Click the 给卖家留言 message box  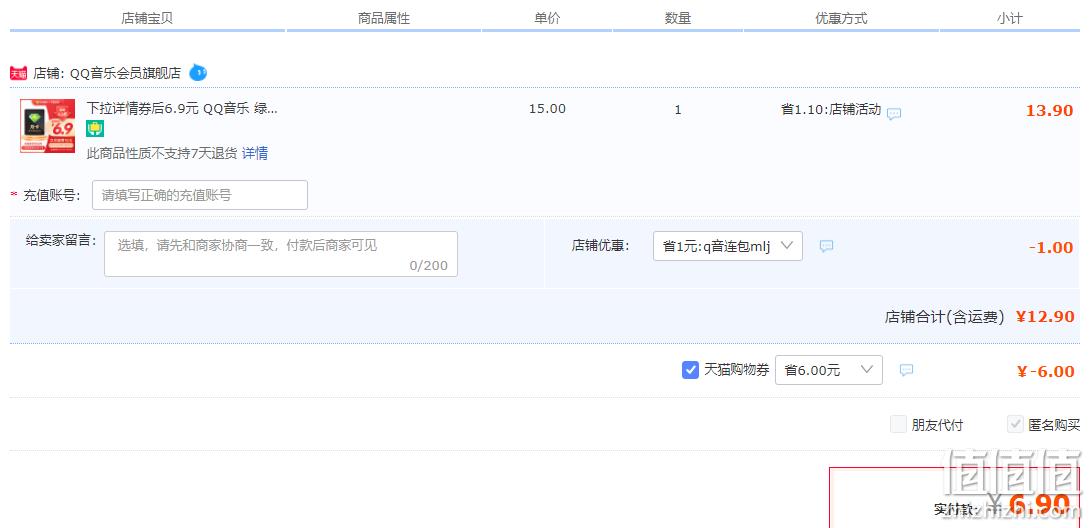pyautogui.click(x=281, y=254)
